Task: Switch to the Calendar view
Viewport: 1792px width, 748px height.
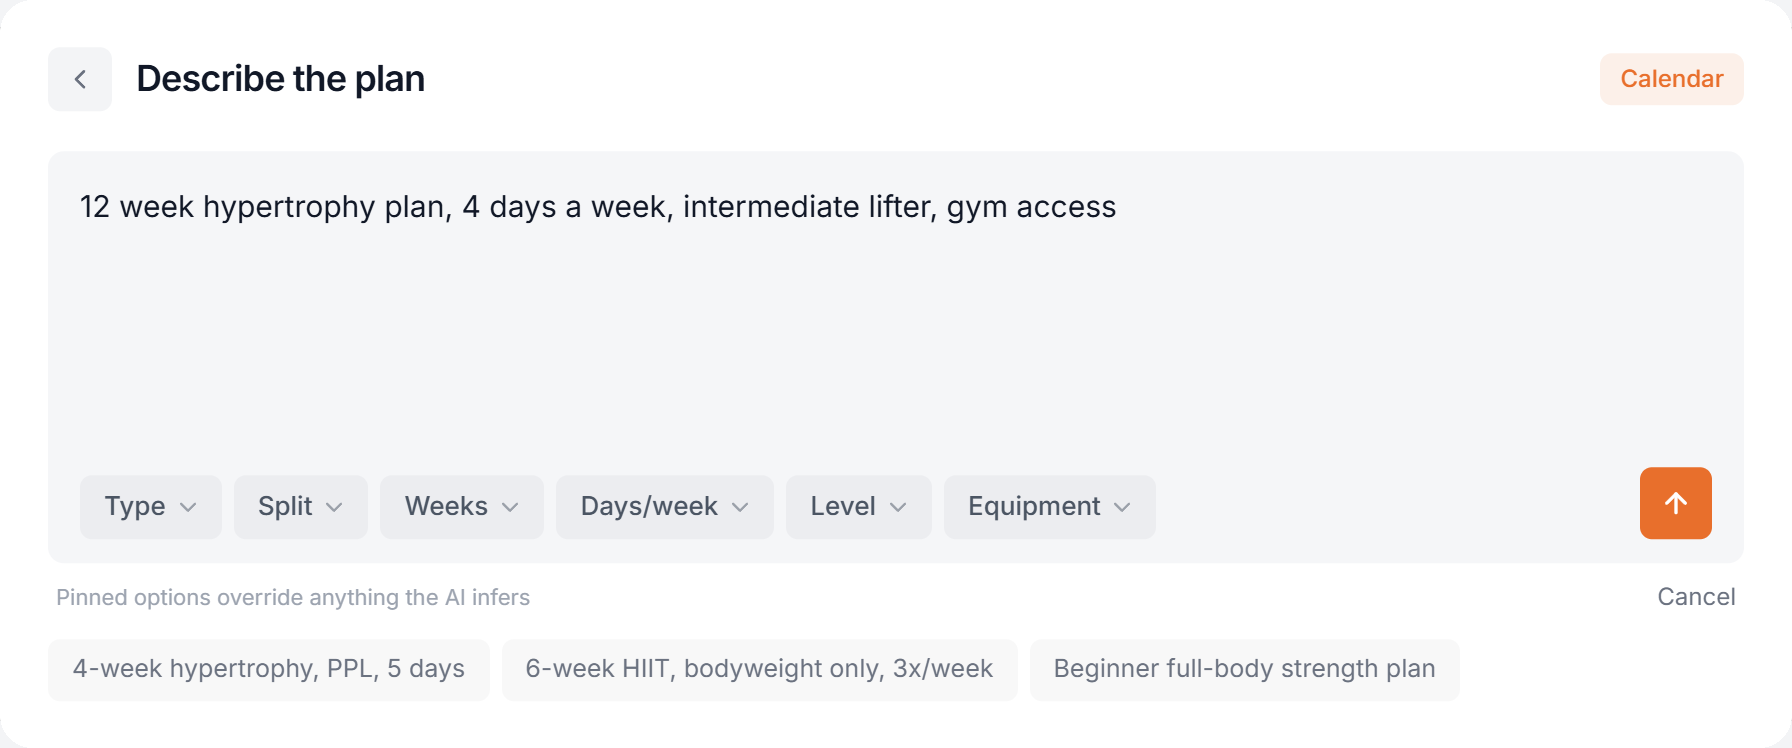Action: coord(1672,79)
